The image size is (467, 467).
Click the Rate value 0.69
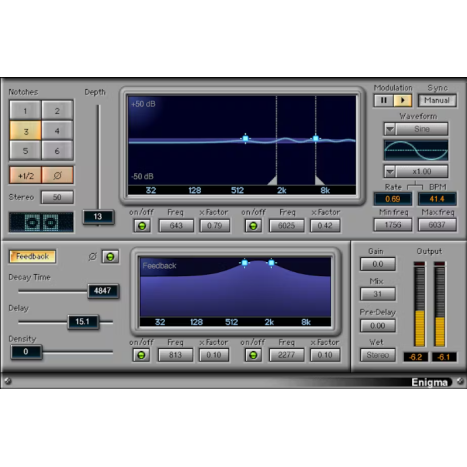[393, 199]
